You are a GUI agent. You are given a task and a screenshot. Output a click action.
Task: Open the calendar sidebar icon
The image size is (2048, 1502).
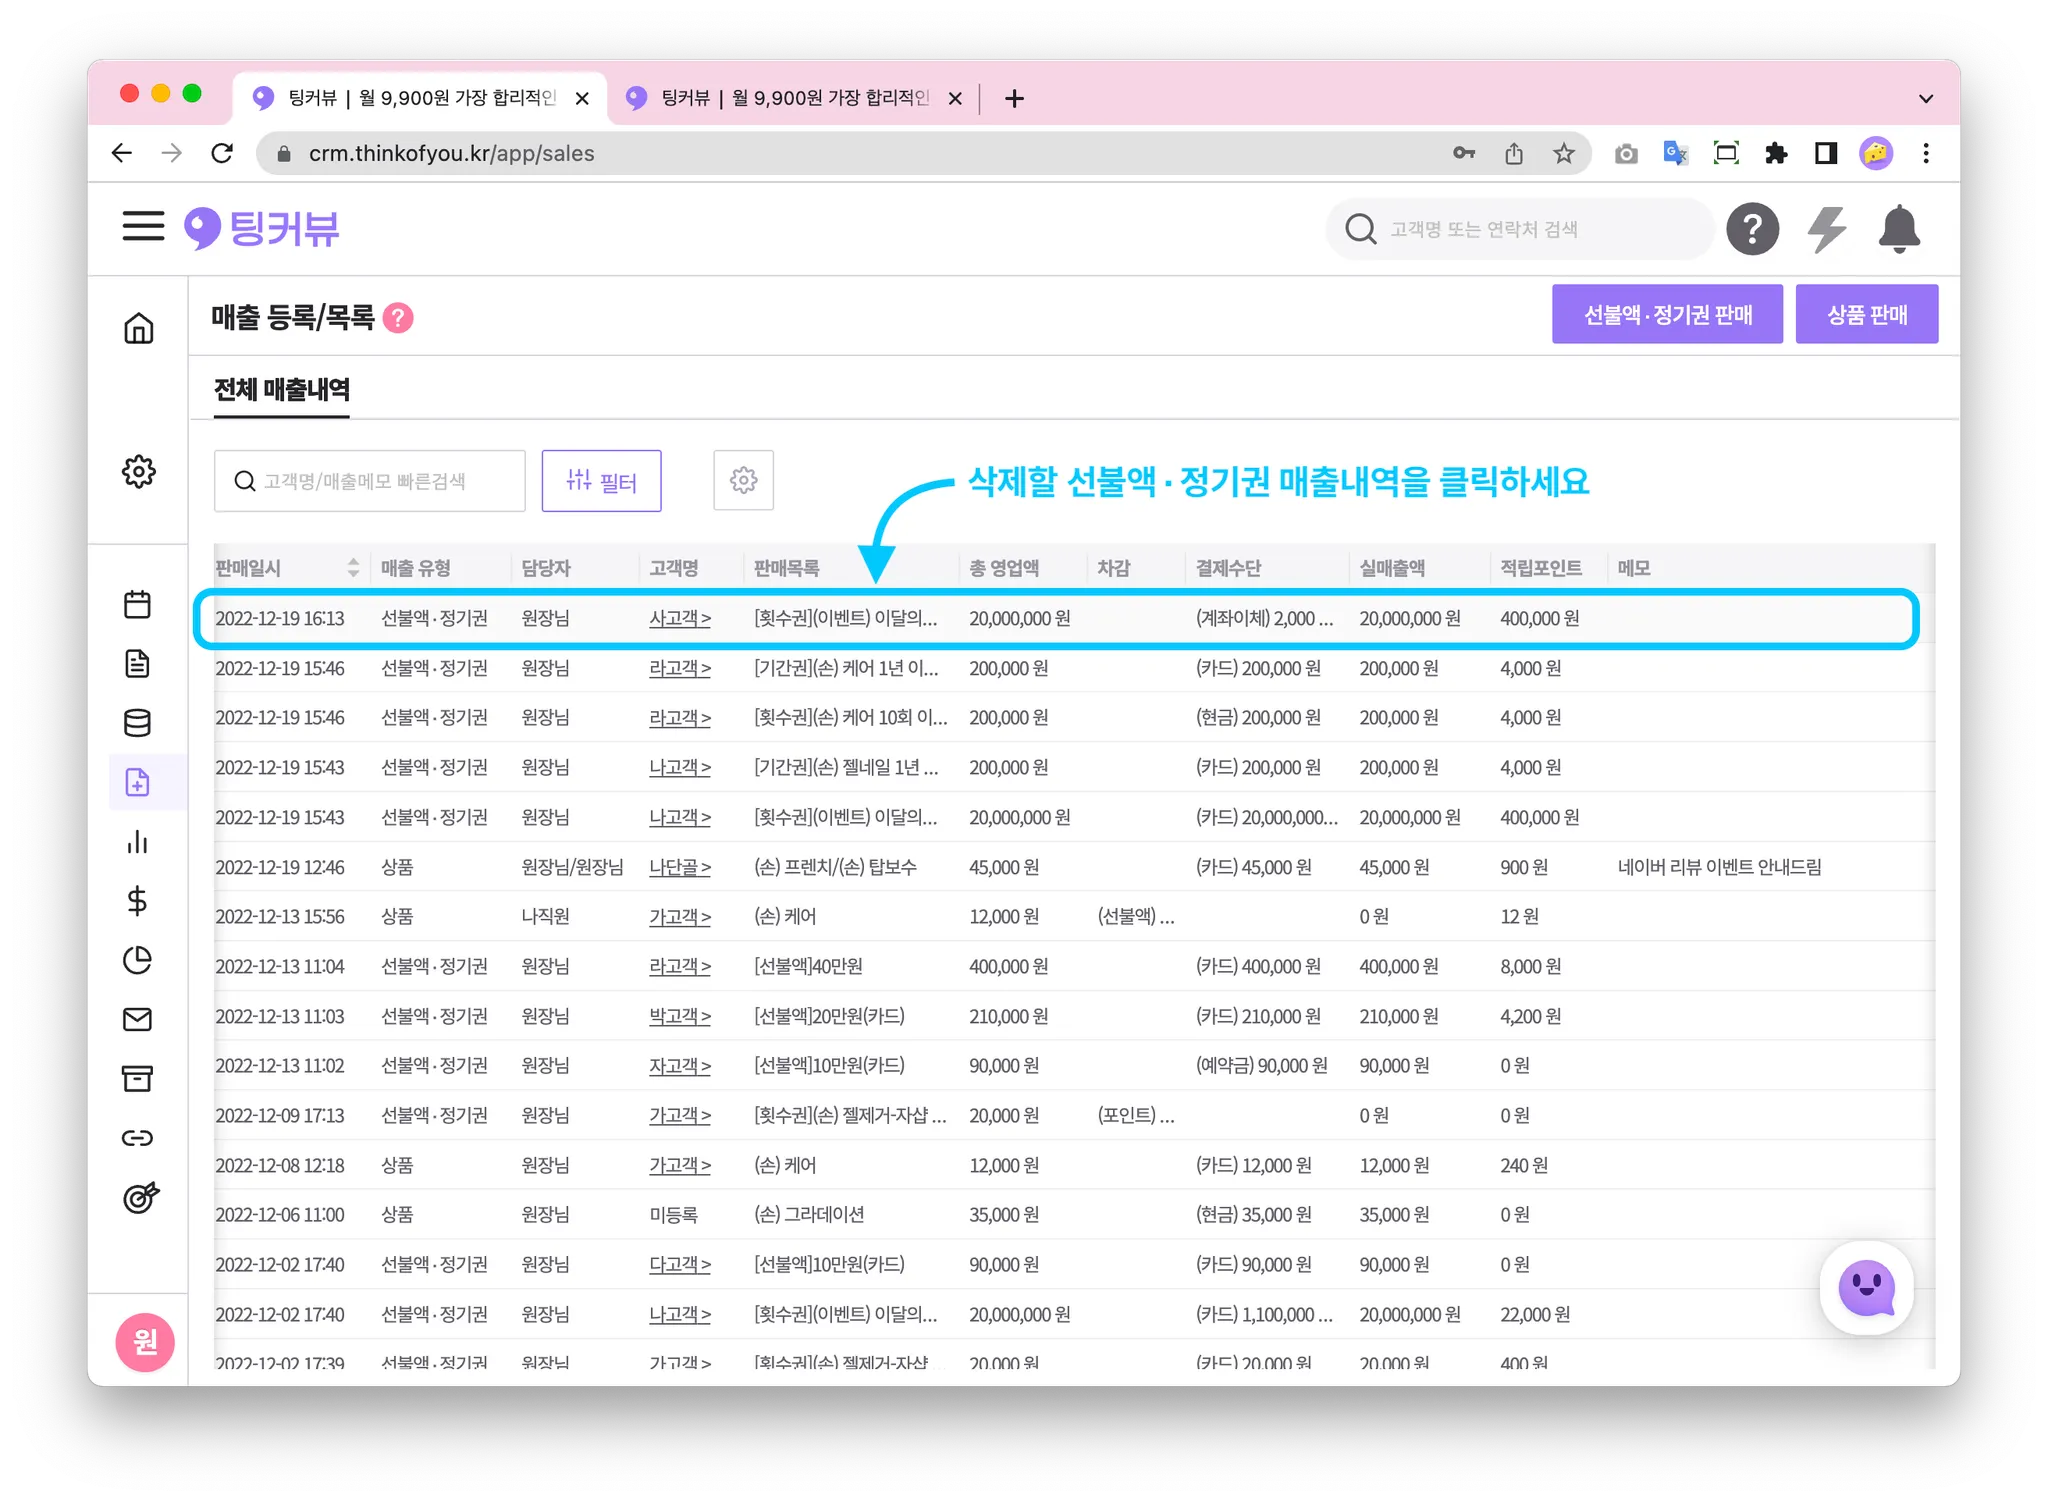(137, 605)
